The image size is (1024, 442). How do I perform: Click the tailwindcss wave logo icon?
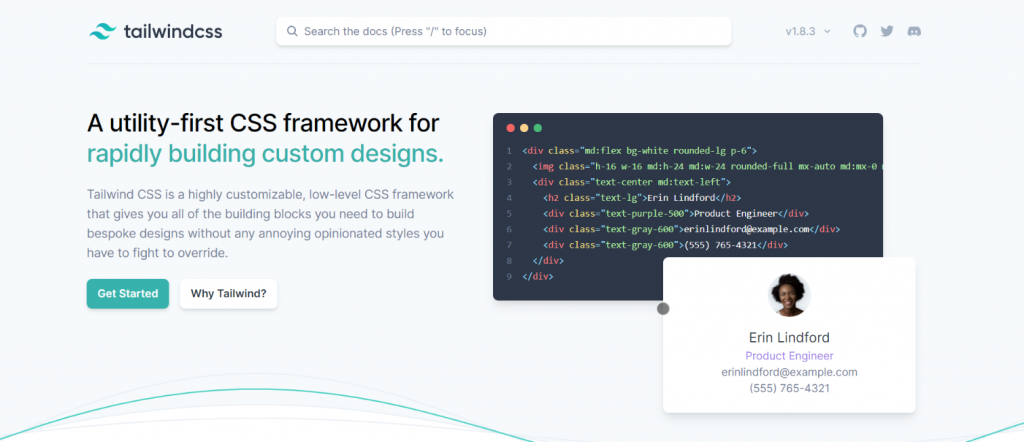pos(103,31)
